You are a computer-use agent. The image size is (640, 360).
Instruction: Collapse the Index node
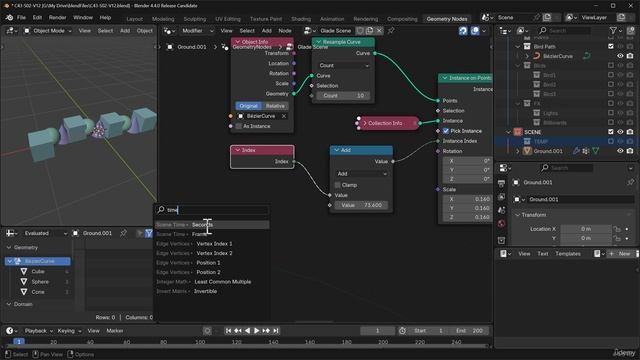pos(237,150)
